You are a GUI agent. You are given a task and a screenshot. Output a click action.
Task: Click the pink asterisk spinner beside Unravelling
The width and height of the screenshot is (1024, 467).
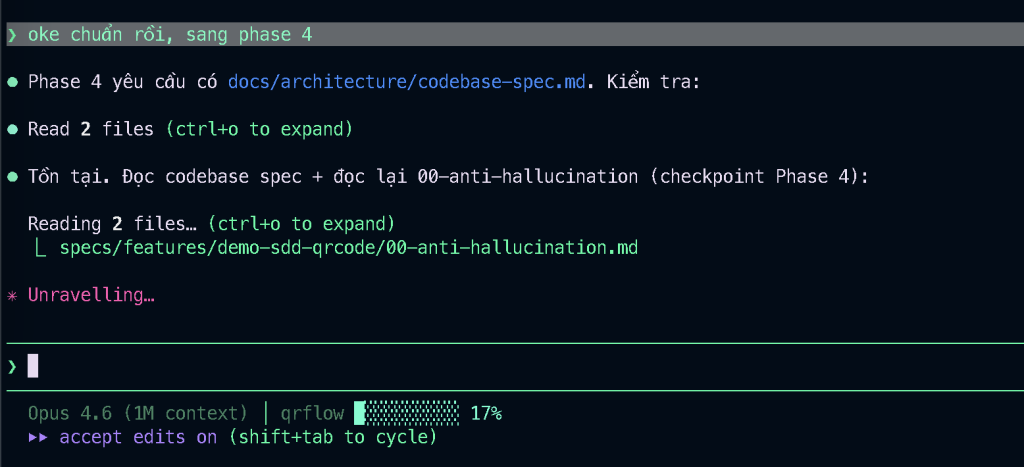point(12,296)
